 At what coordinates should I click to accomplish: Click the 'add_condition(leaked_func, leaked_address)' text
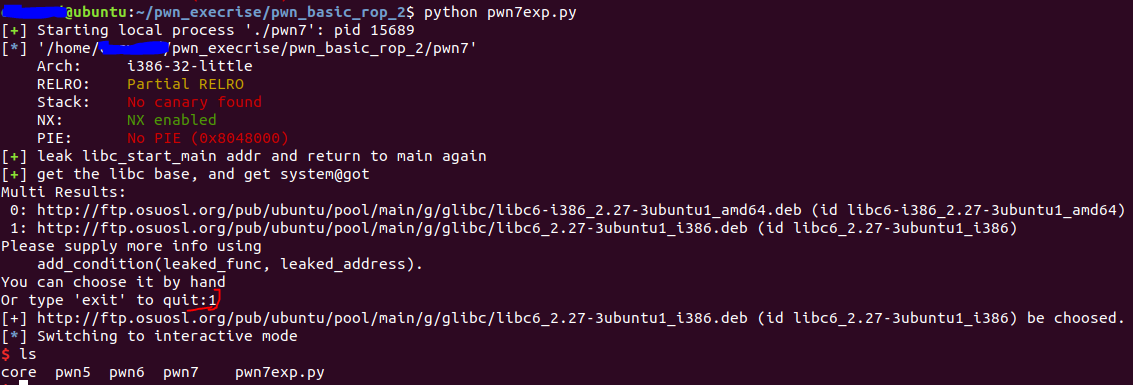pos(230,264)
